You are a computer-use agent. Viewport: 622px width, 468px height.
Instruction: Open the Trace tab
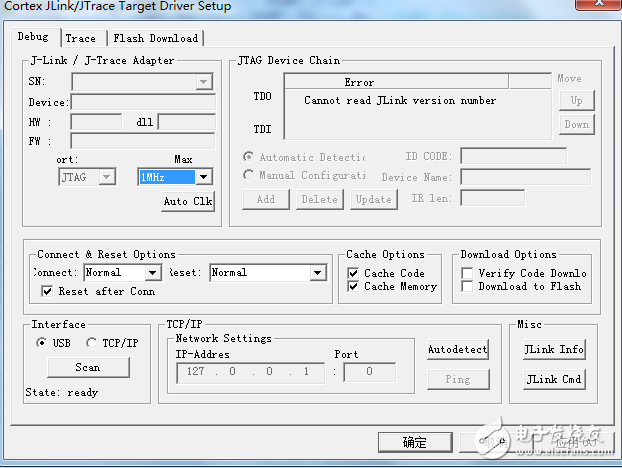pos(82,38)
